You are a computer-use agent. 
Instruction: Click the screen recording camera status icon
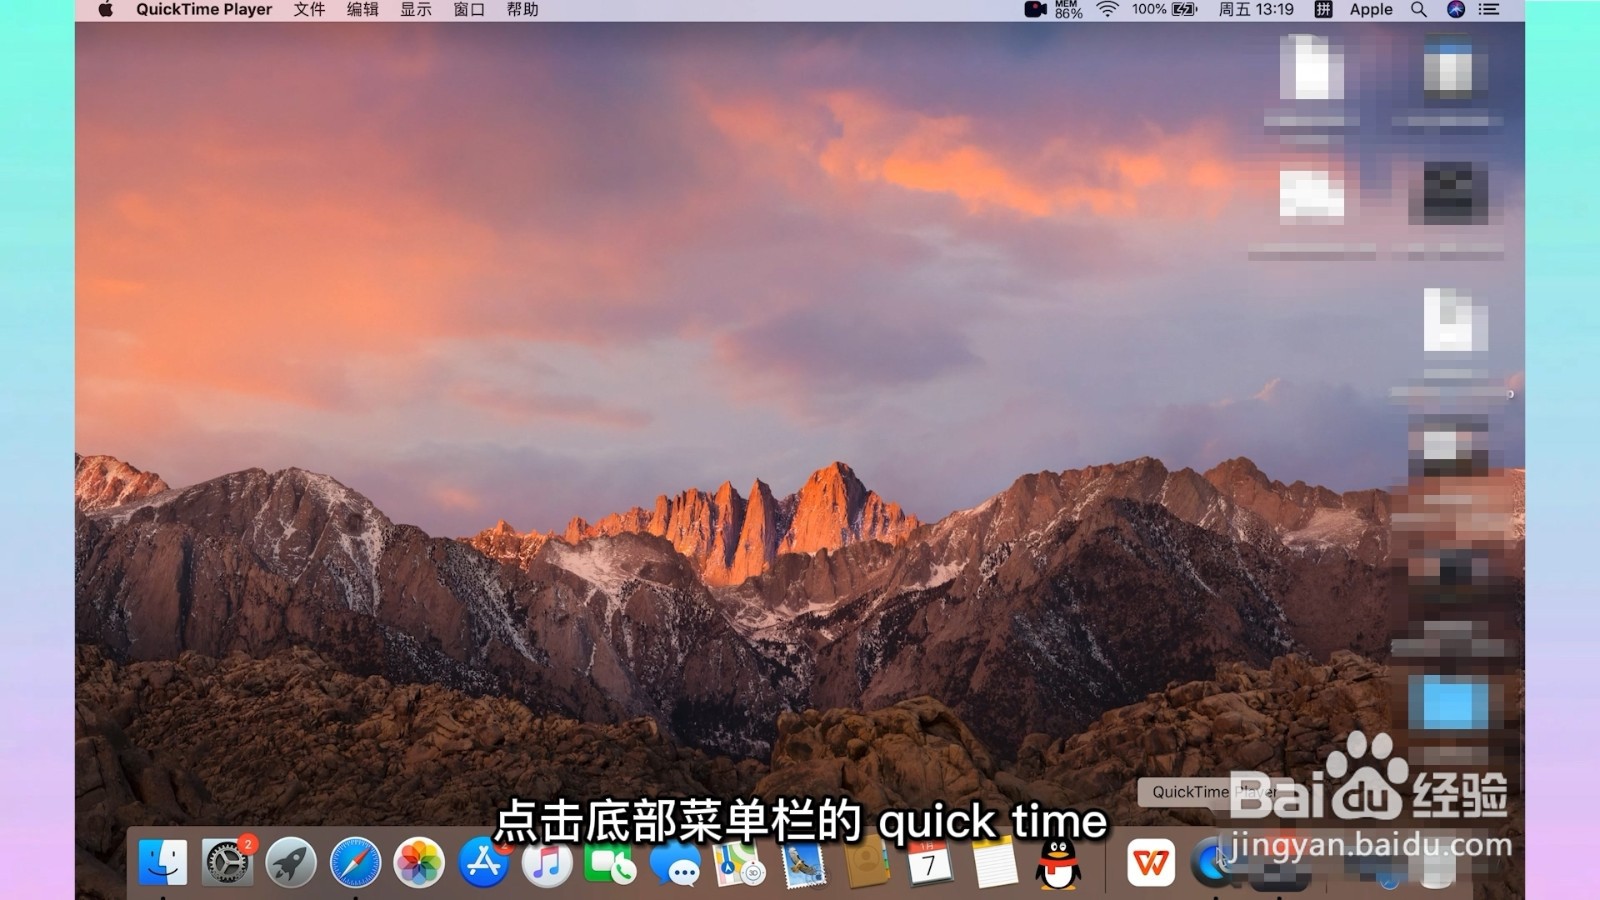pyautogui.click(x=1036, y=10)
